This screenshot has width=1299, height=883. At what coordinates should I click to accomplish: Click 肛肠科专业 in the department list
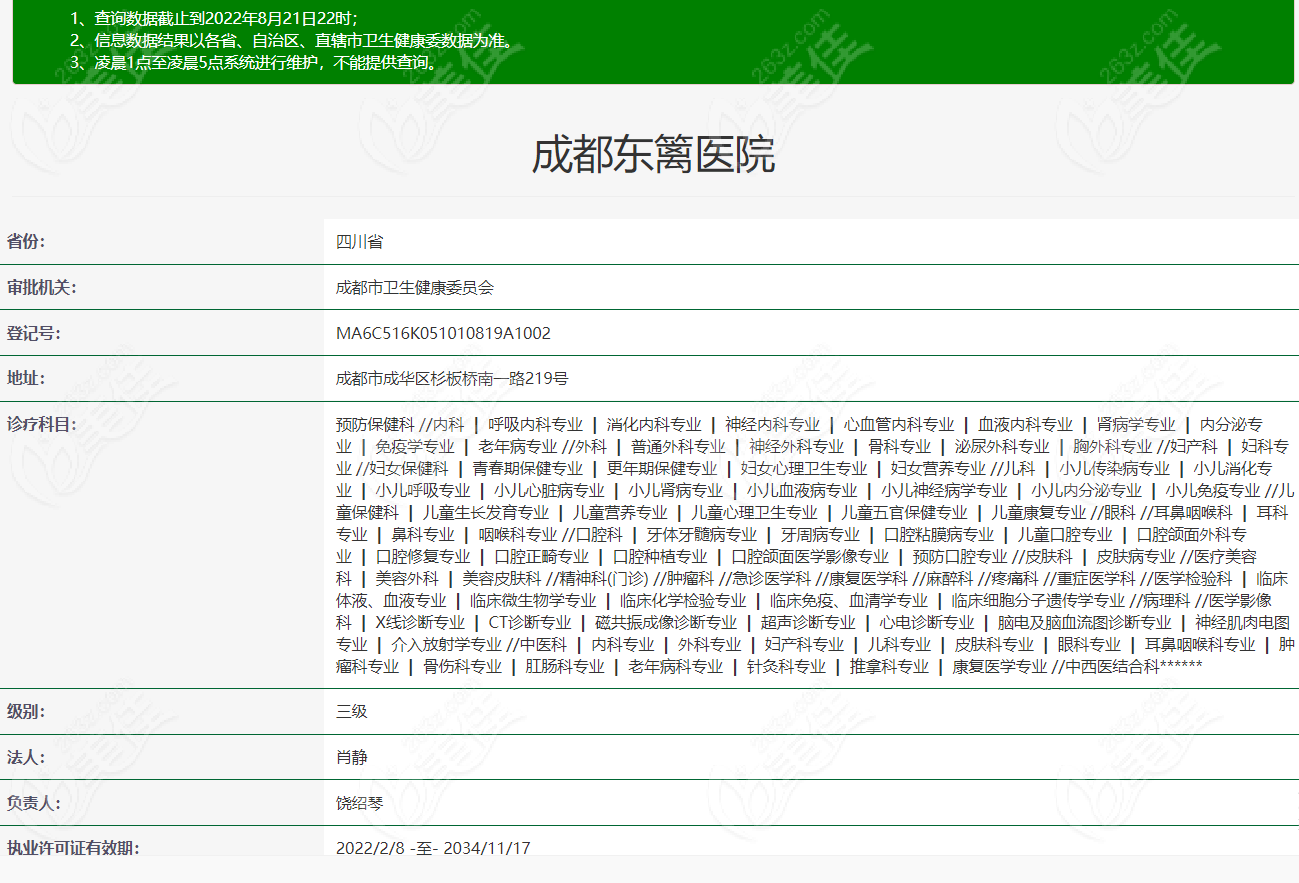(x=565, y=666)
